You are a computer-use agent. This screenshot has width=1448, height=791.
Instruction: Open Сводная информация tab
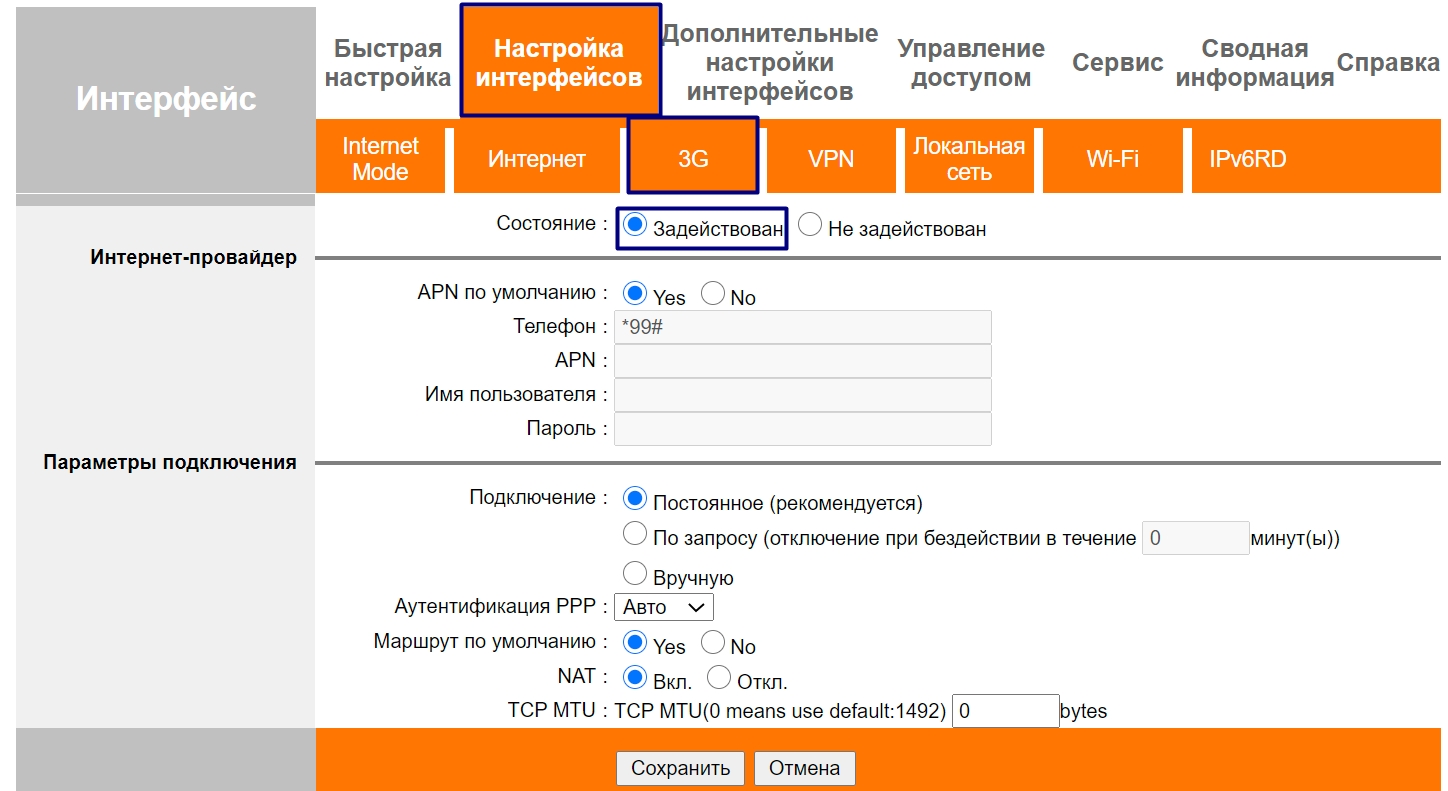pos(1255,63)
